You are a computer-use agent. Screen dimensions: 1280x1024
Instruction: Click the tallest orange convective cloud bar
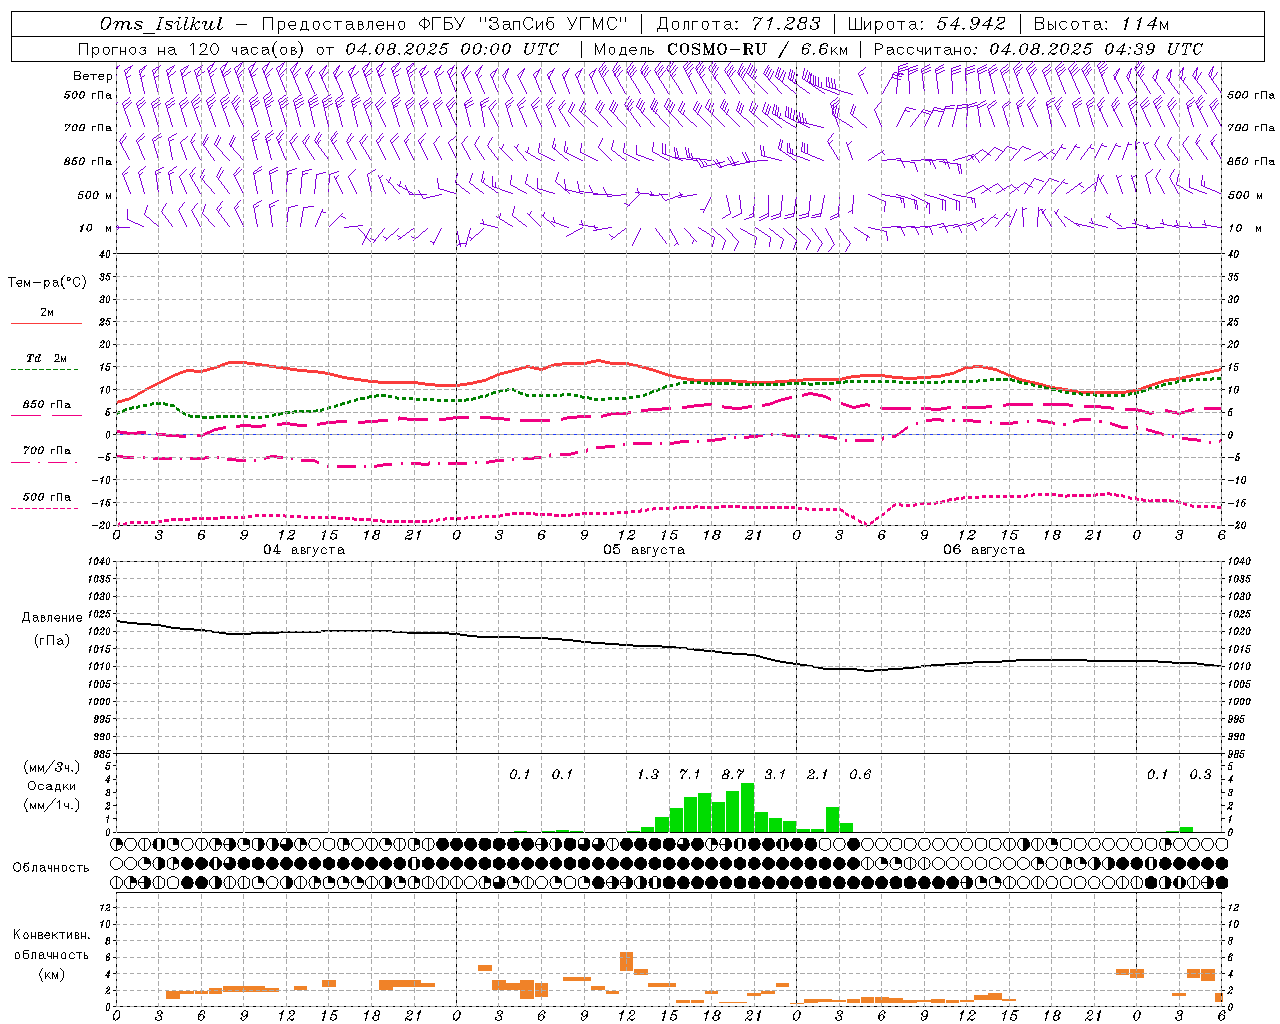[x=626, y=961]
